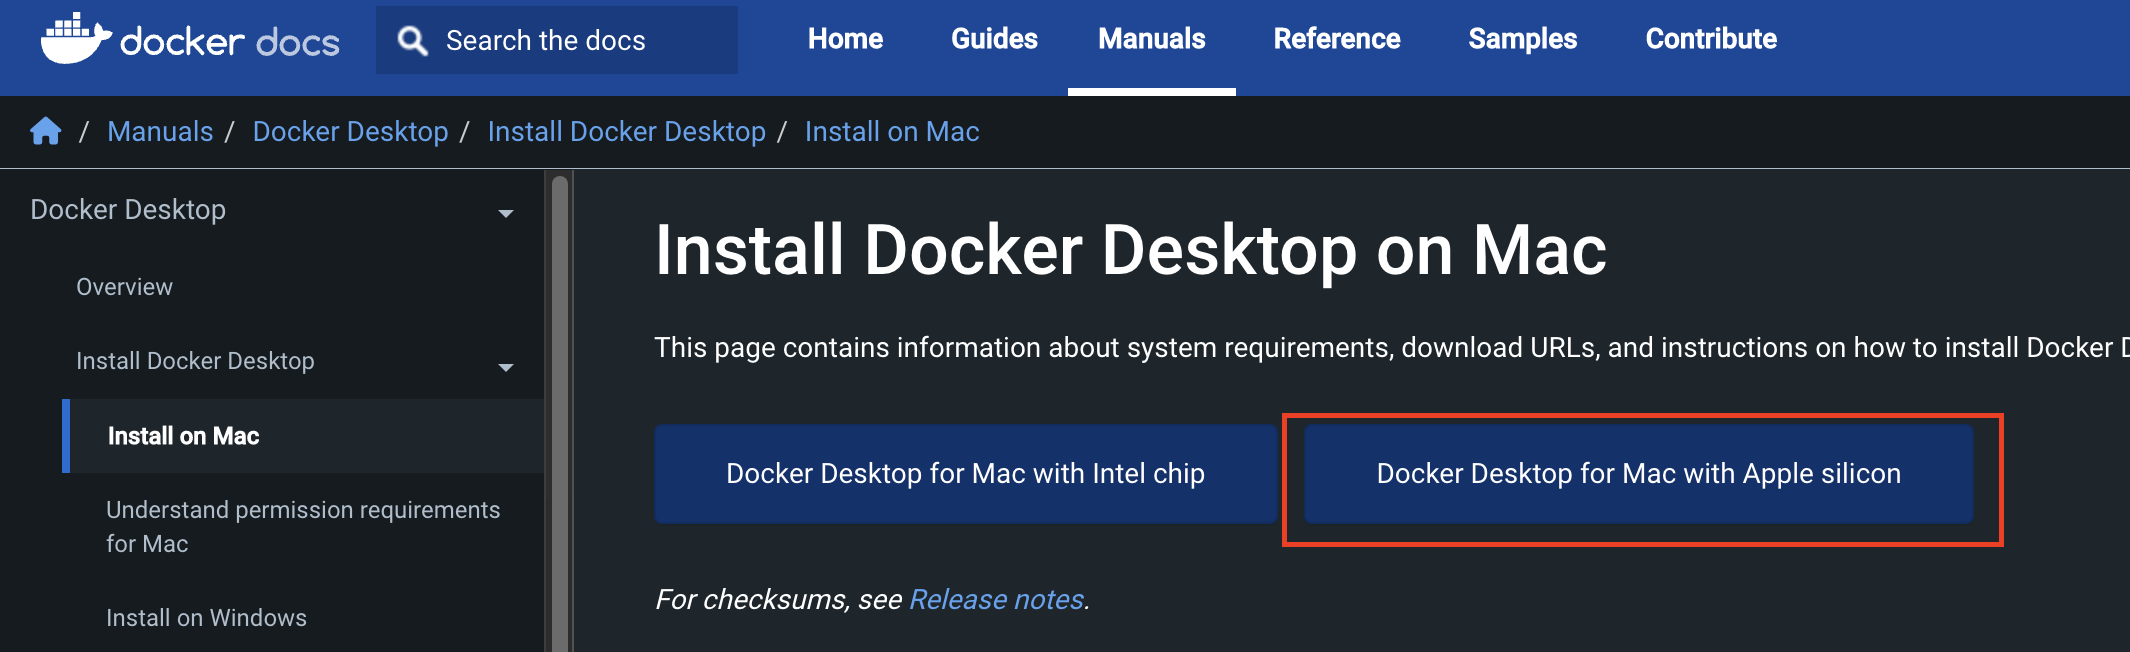The width and height of the screenshot is (2130, 652).
Task: Open the Home nav item
Action: click(x=845, y=39)
